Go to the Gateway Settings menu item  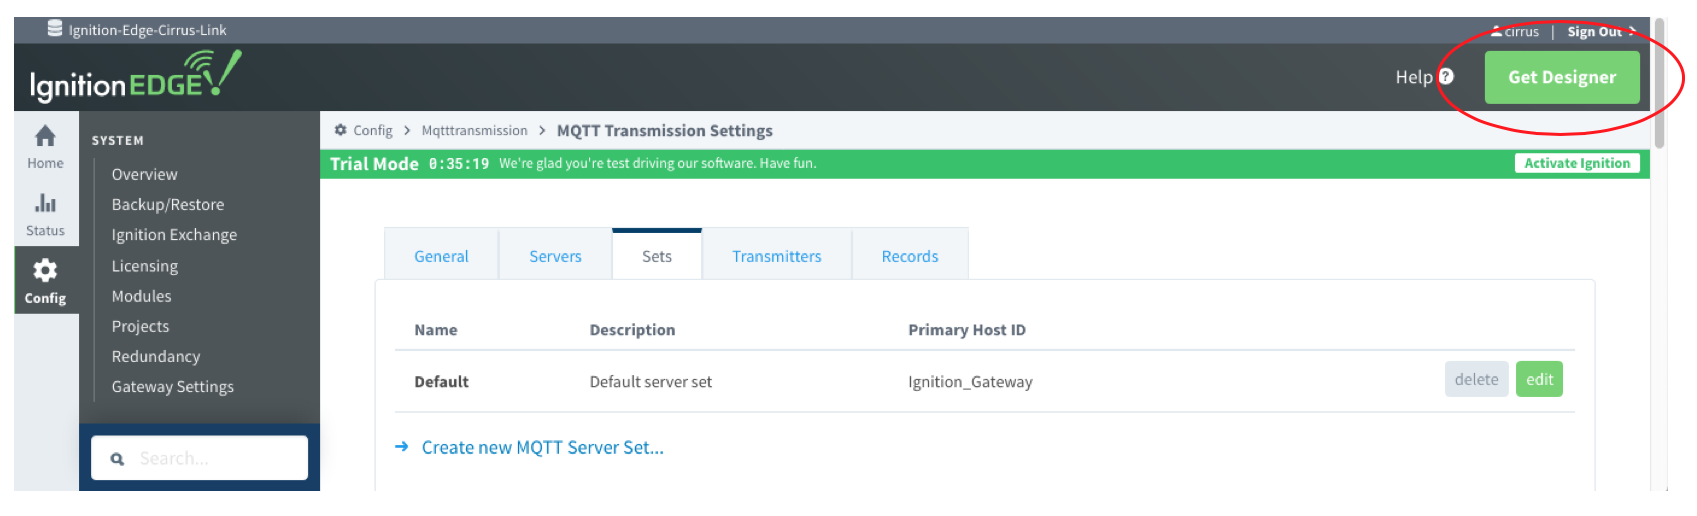[173, 386]
